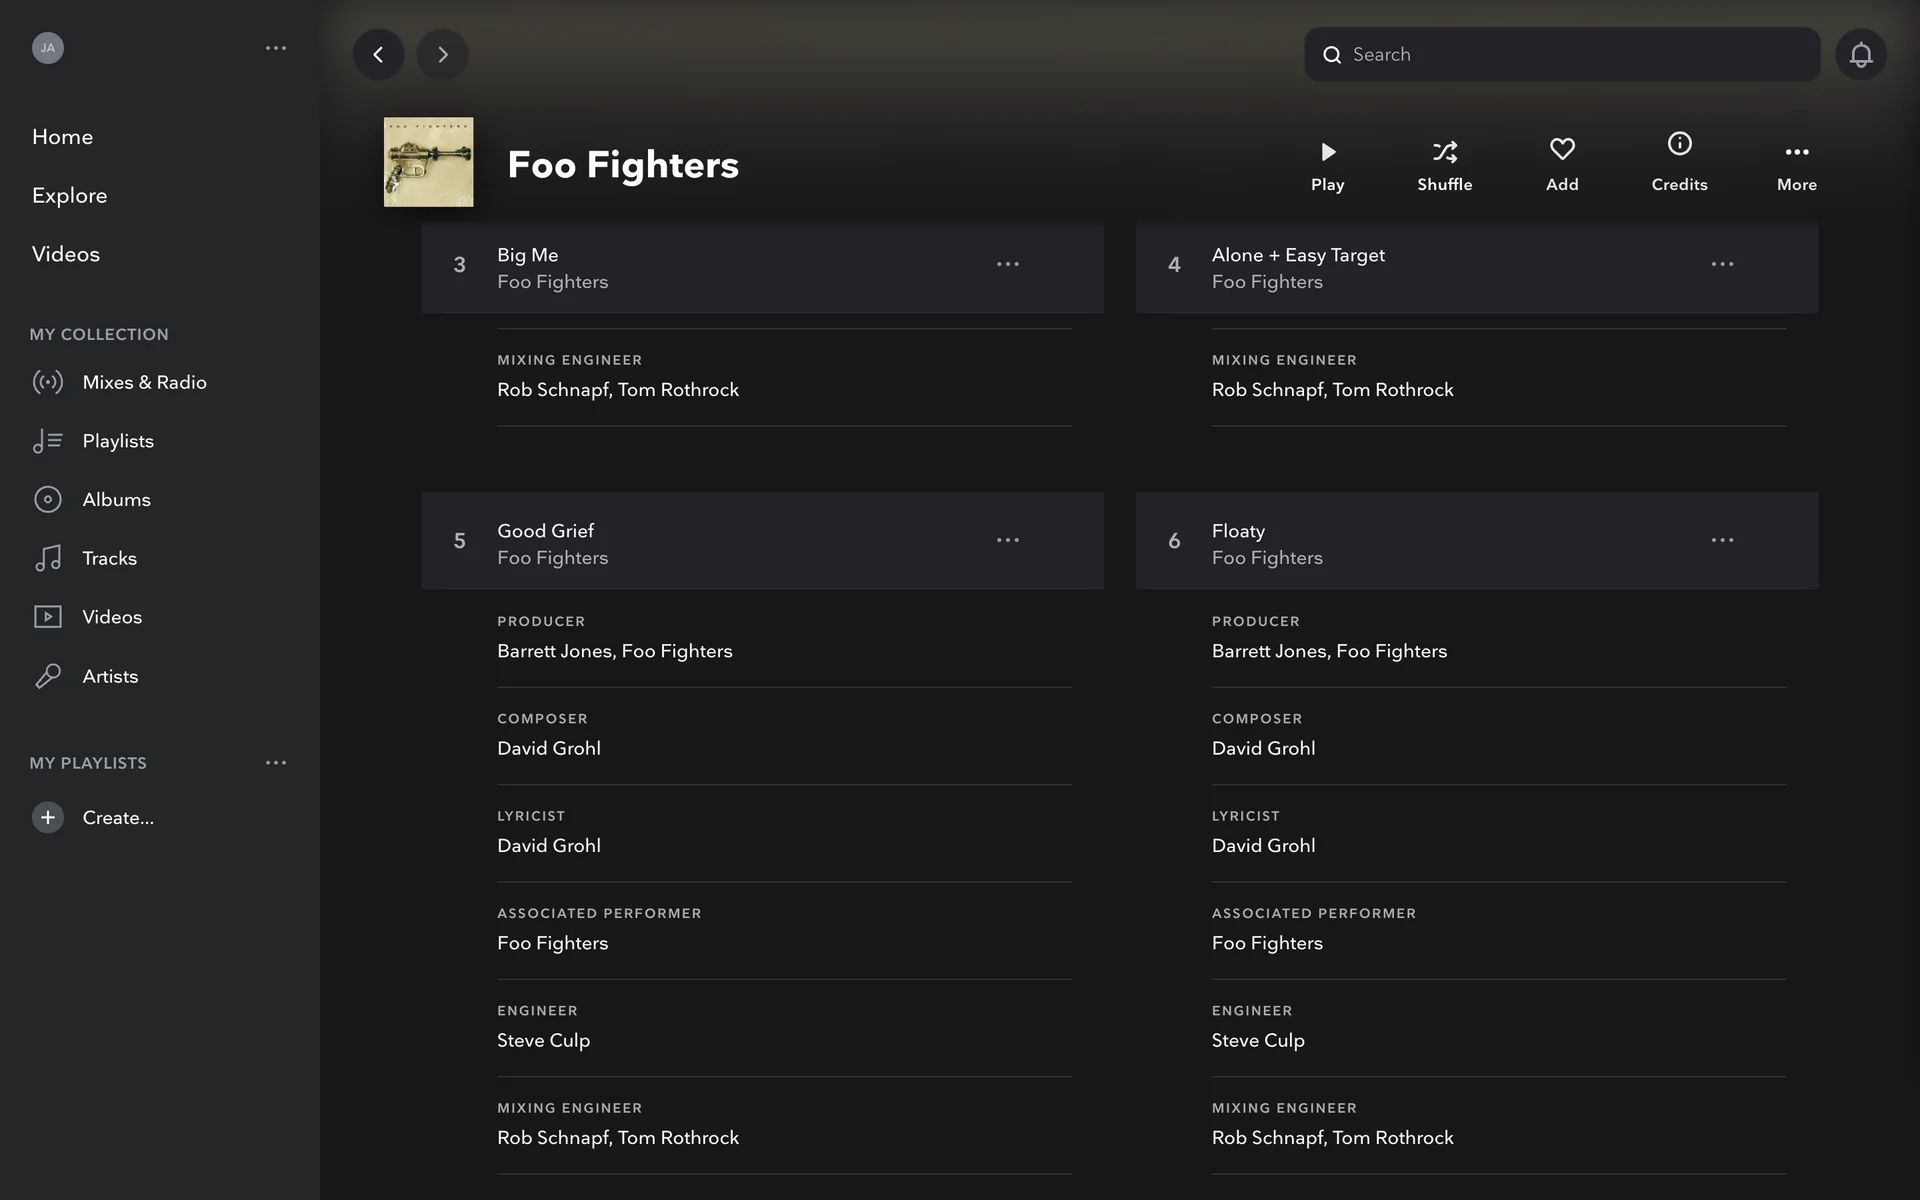Go forward with the right arrow

[442, 54]
